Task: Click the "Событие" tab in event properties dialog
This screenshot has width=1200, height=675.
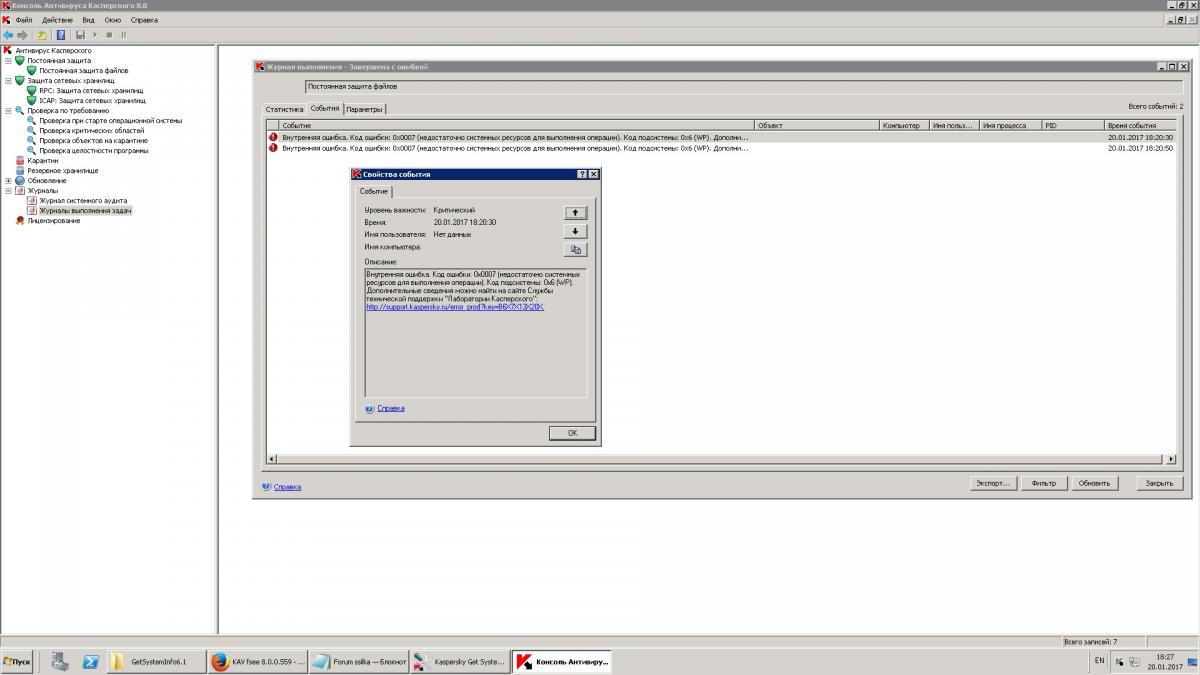Action: click(374, 190)
